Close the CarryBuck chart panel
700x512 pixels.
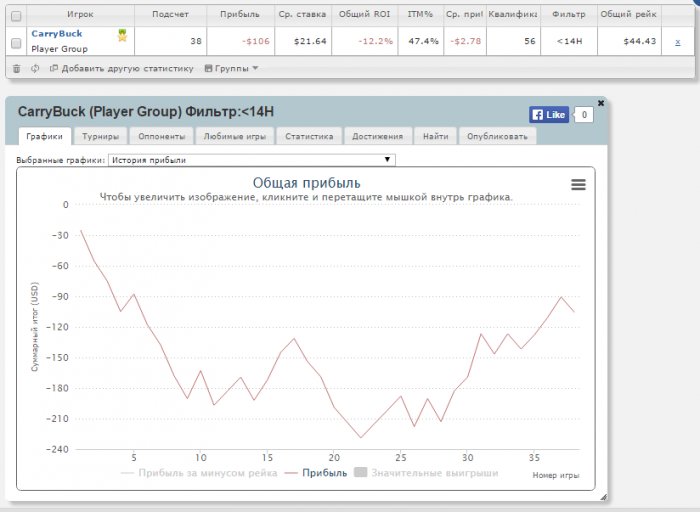[601, 103]
